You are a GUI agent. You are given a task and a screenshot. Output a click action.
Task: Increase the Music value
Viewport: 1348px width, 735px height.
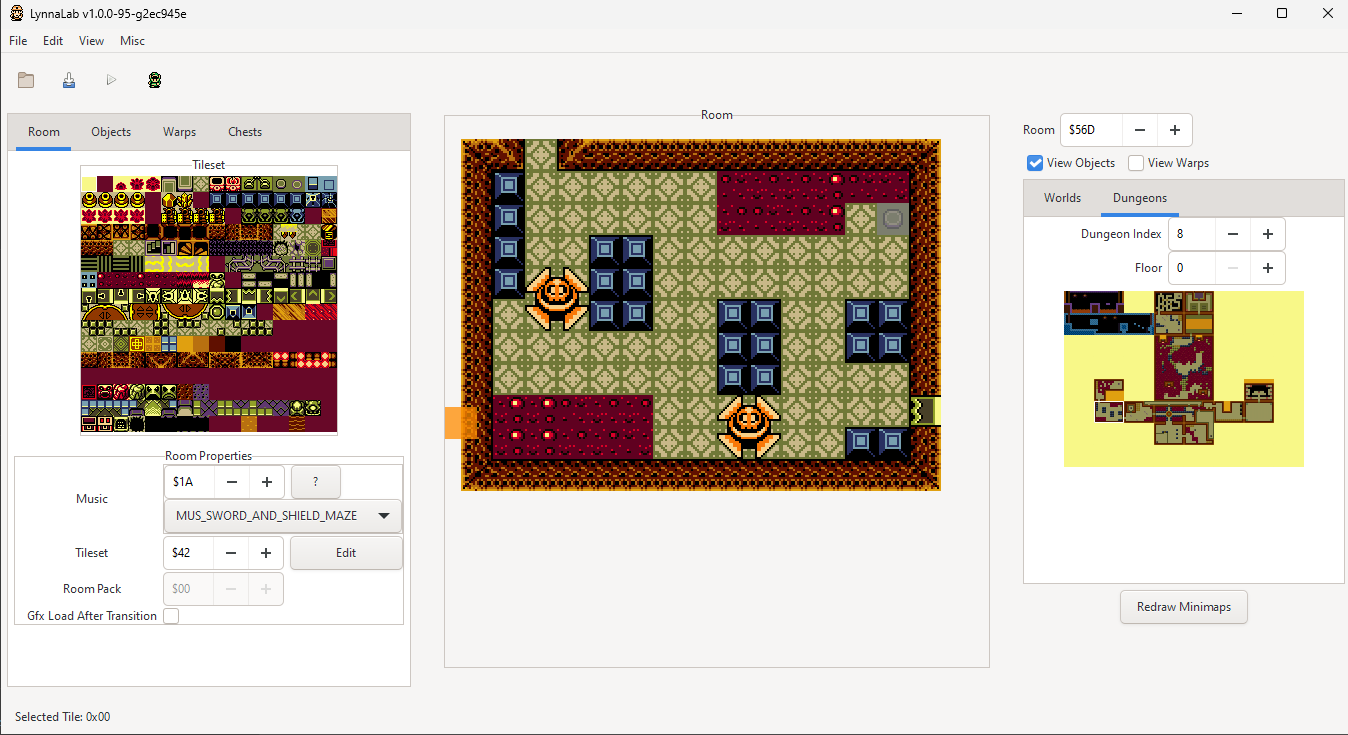click(x=267, y=482)
